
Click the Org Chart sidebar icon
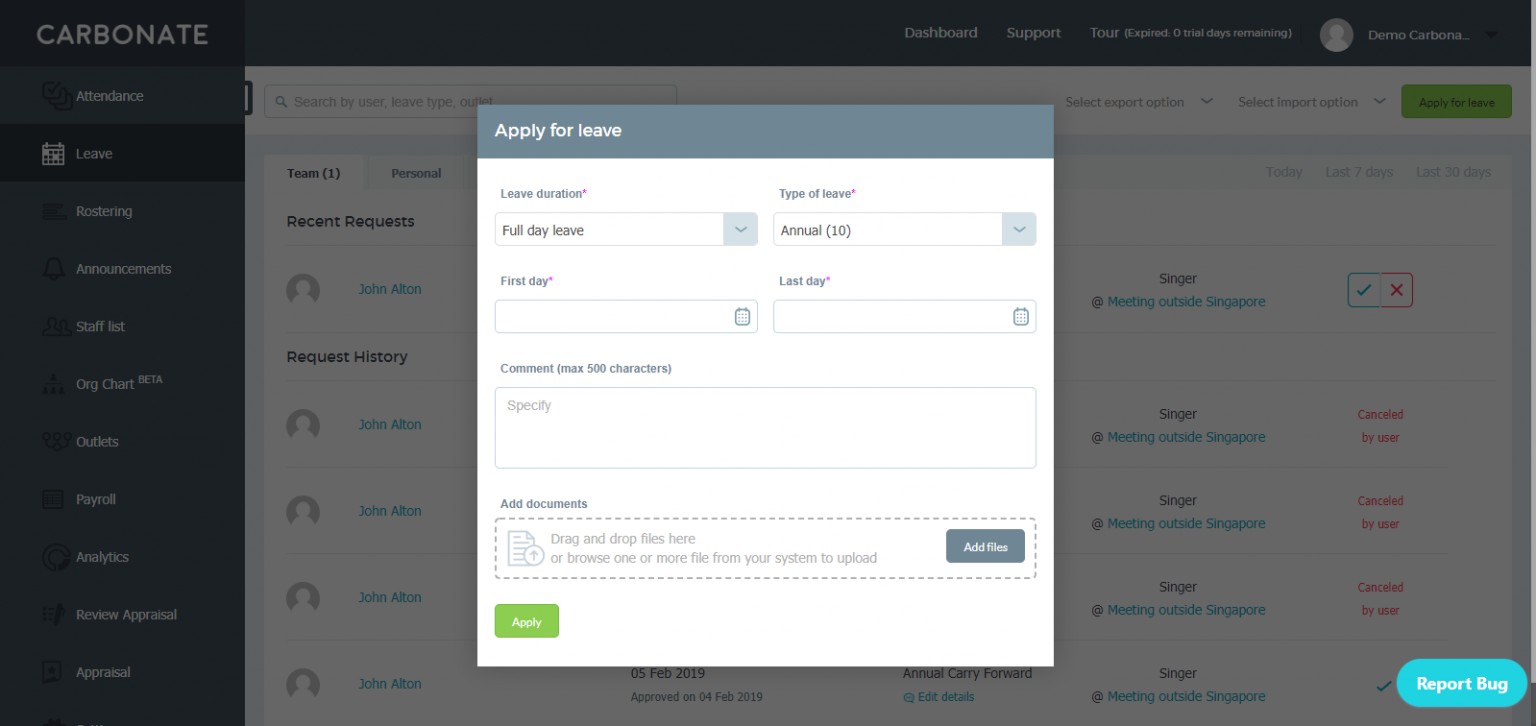(x=53, y=384)
